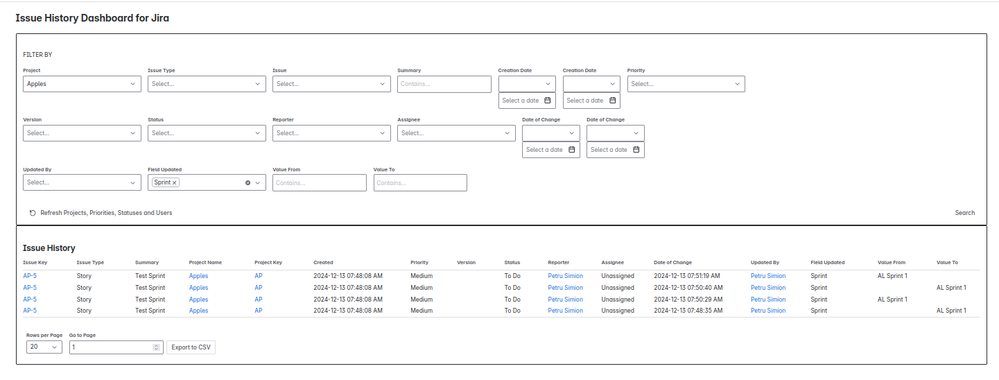Expand the Status filter dropdown
This screenshot has width=999, height=380.
click(x=206, y=133)
